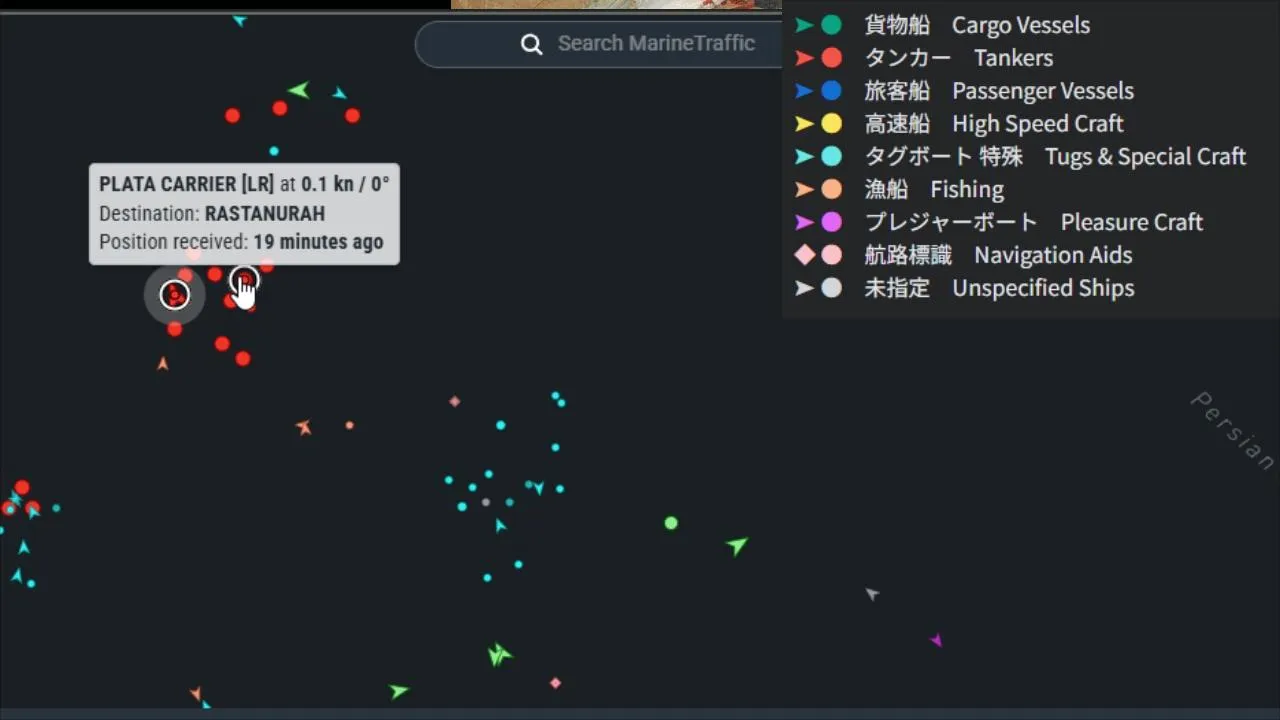Select the grey unspecified ship arrow marker

click(872, 594)
